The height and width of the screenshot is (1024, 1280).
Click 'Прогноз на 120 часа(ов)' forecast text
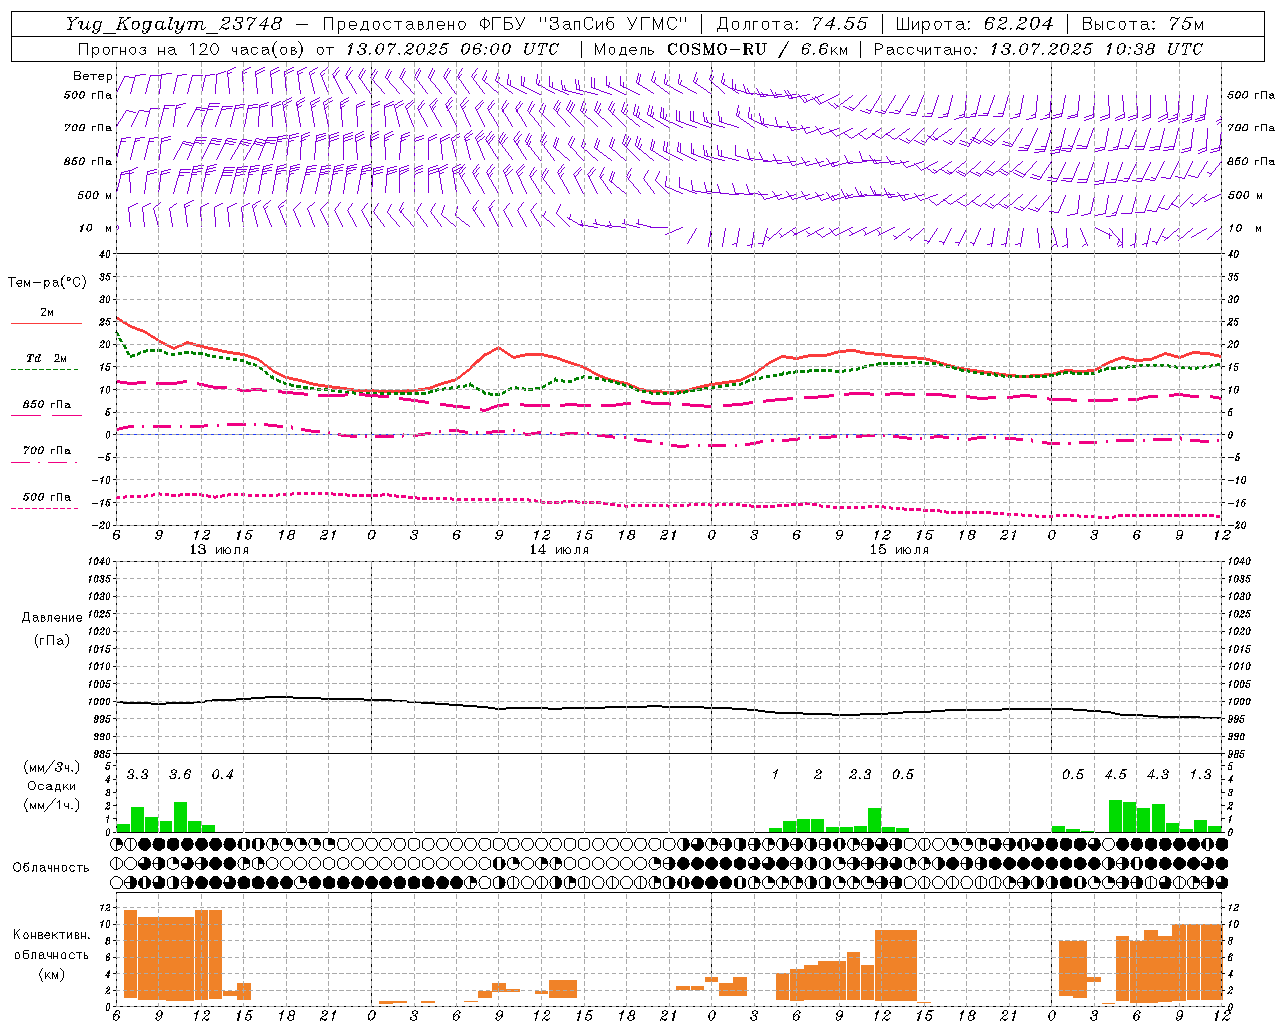point(193,49)
